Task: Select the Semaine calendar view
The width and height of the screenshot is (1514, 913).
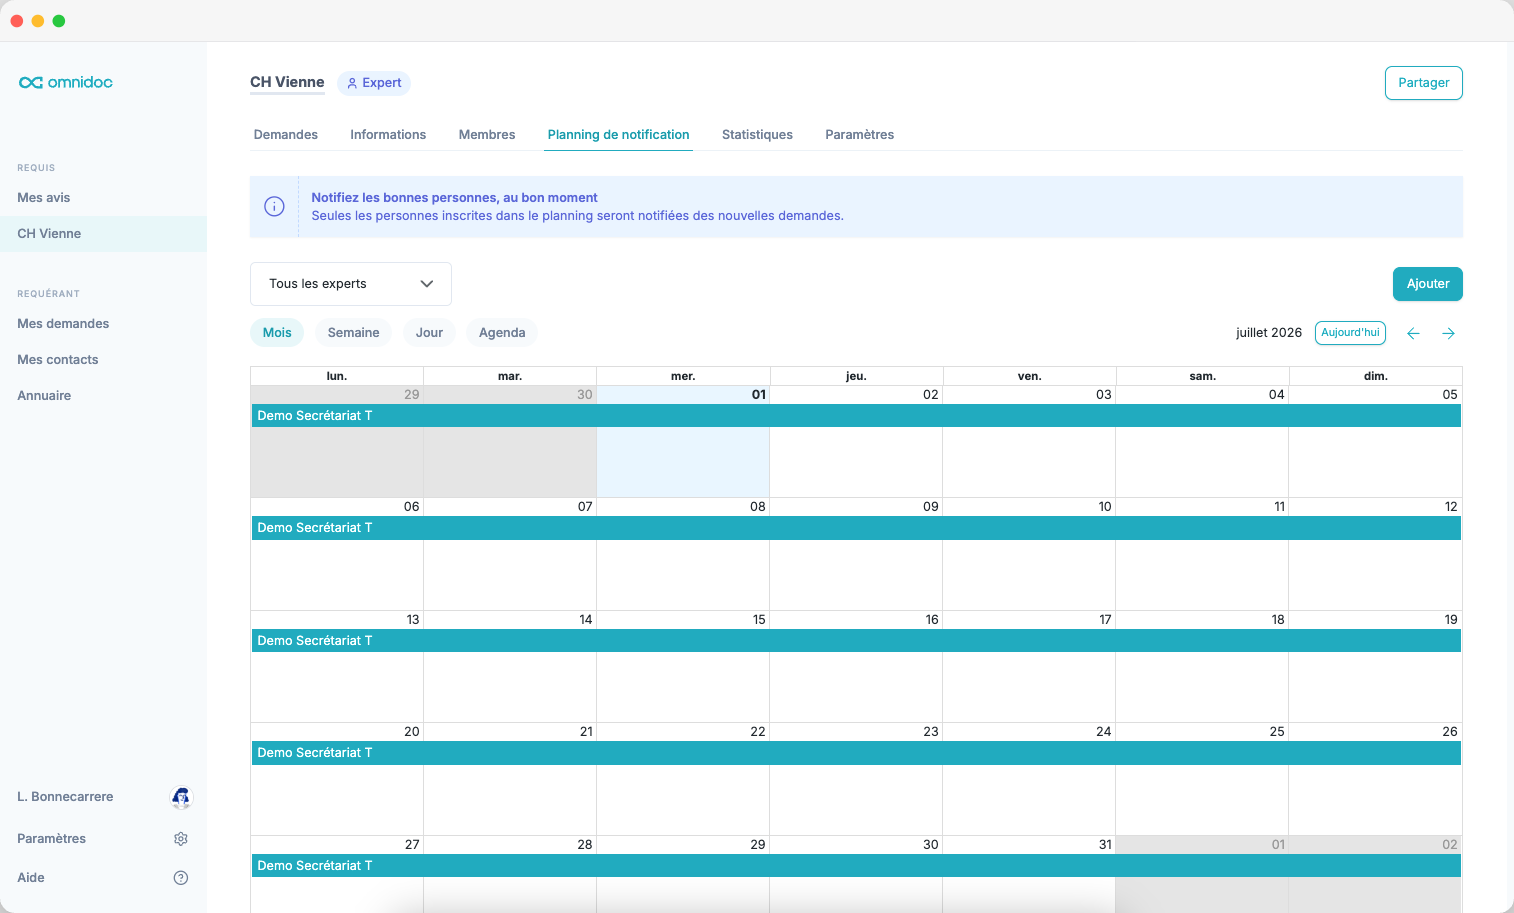Action: (354, 333)
